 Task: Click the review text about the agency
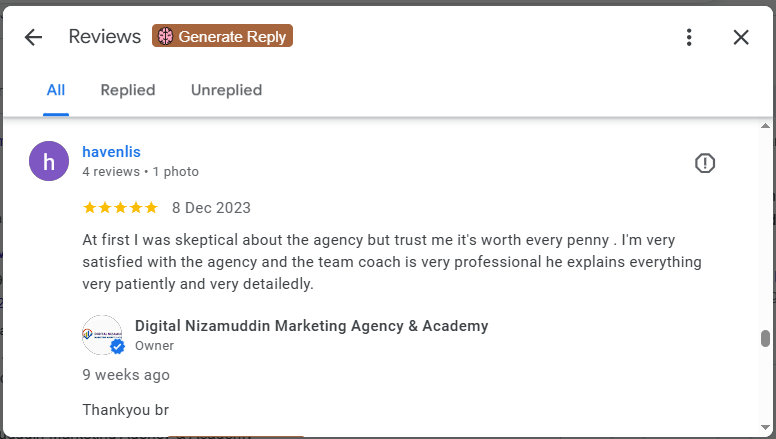coord(391,262)
